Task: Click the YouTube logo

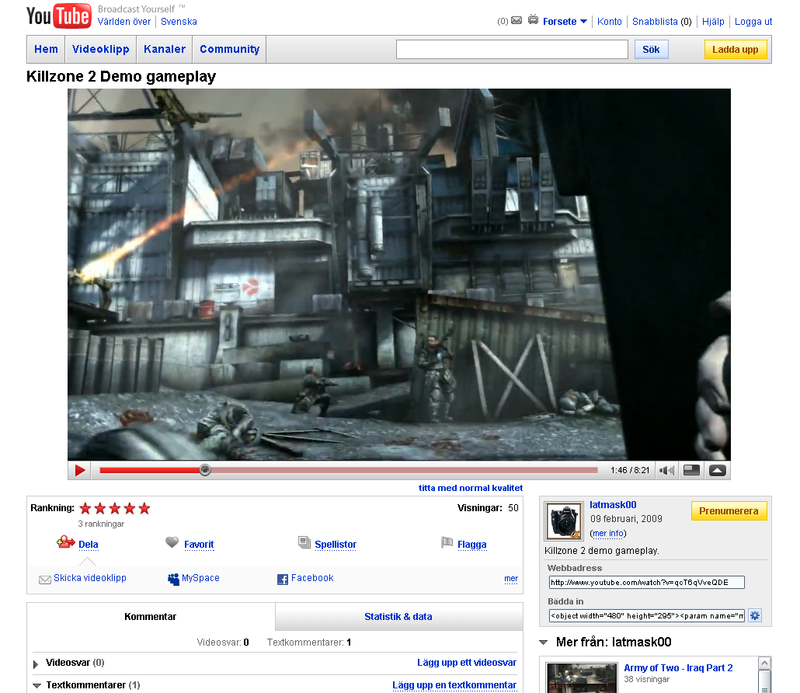Action: click(59, 16)
